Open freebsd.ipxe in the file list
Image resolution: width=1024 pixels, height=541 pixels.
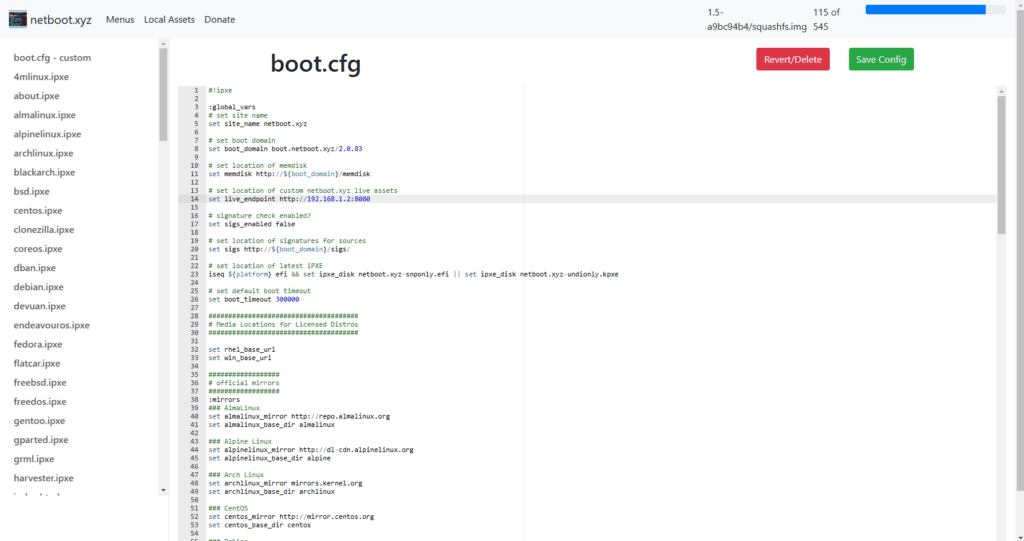click(x=40, y=382)
